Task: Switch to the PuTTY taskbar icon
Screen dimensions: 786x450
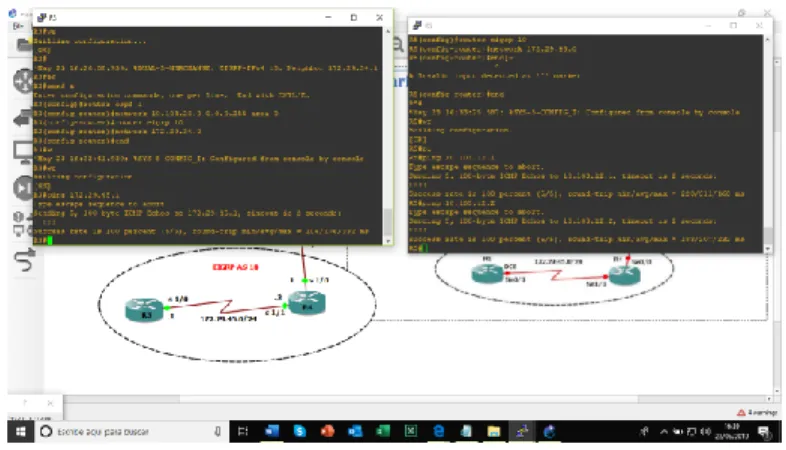Action: [521, 431]
